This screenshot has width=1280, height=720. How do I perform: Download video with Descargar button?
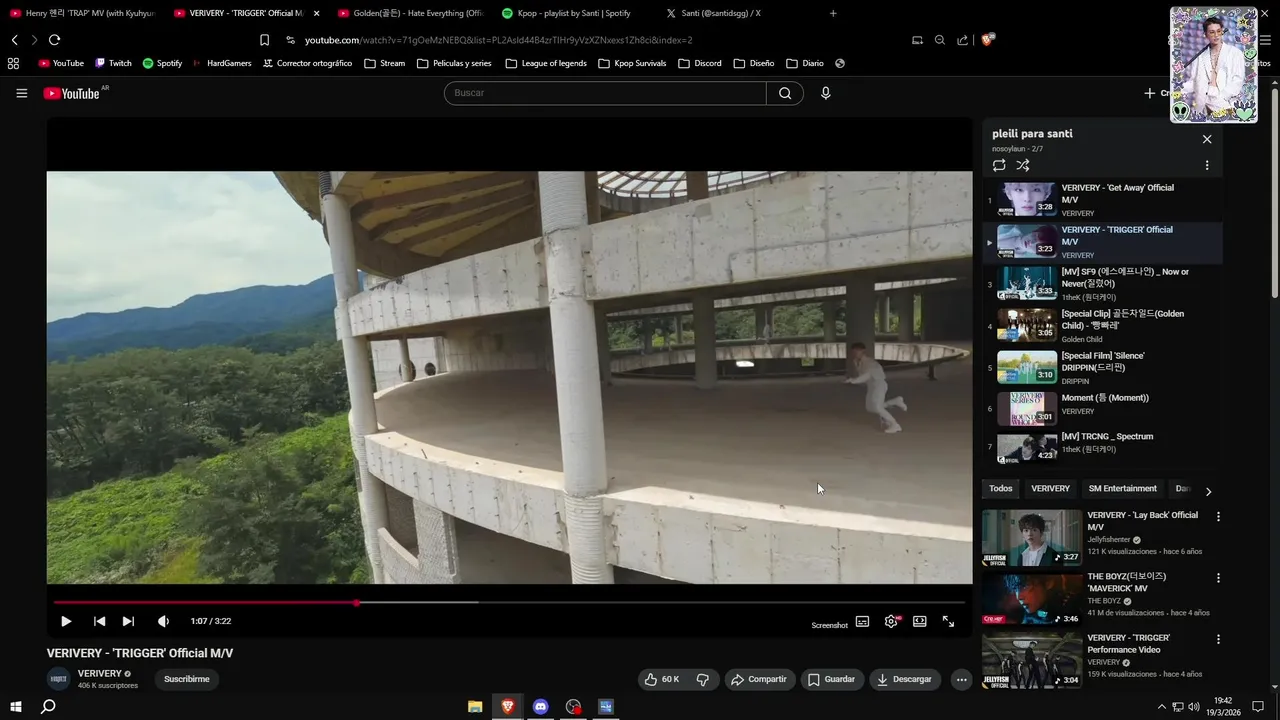pos(905,679)
